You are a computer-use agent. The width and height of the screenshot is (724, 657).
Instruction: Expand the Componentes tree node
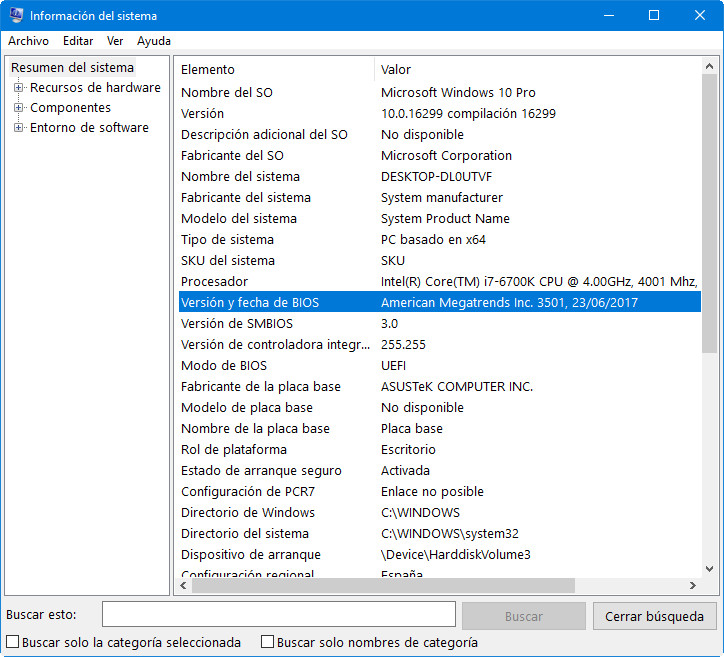click(18, 108)
